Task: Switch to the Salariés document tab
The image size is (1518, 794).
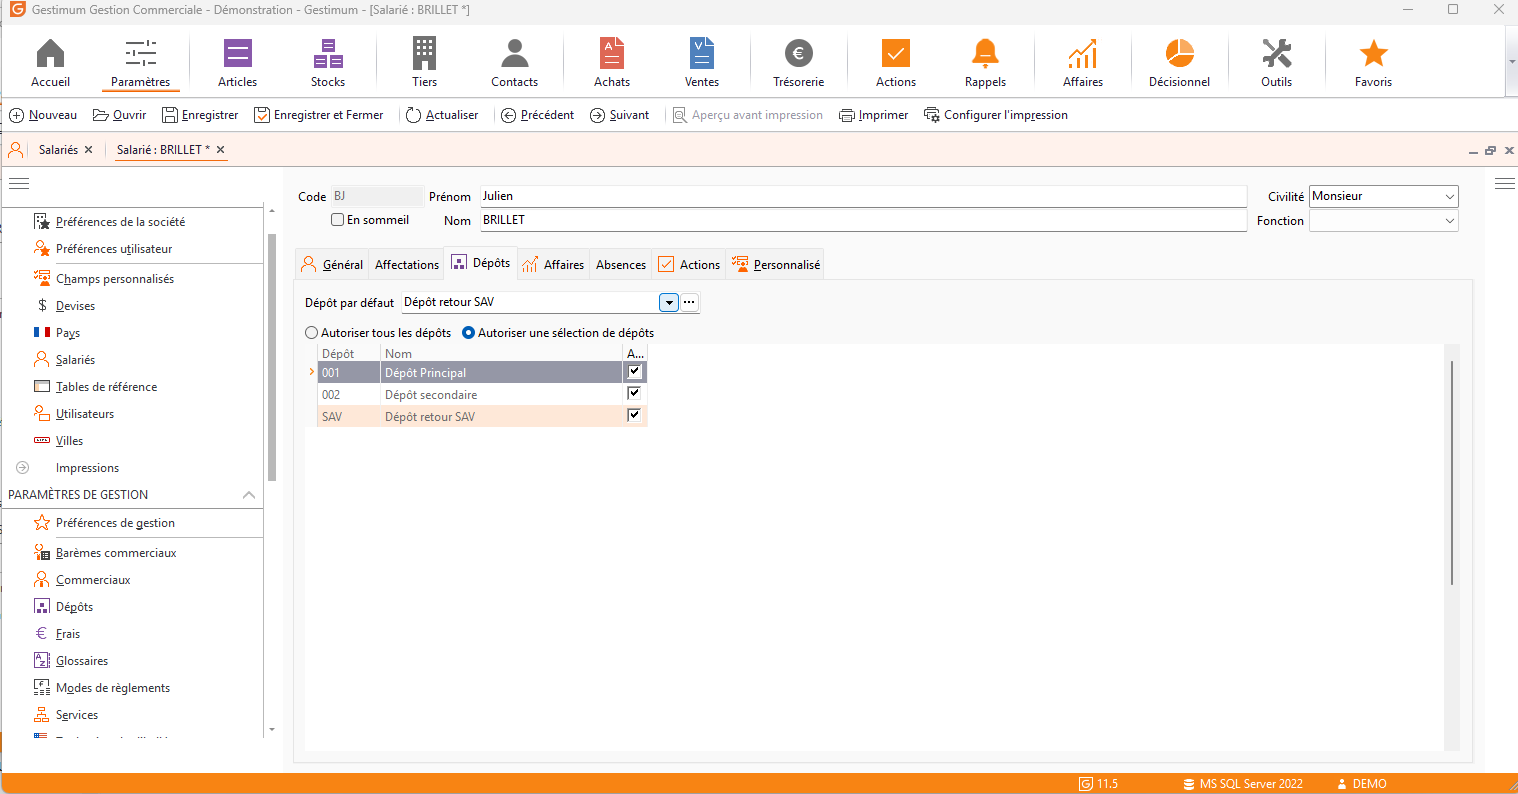Action: coord(58,150)
